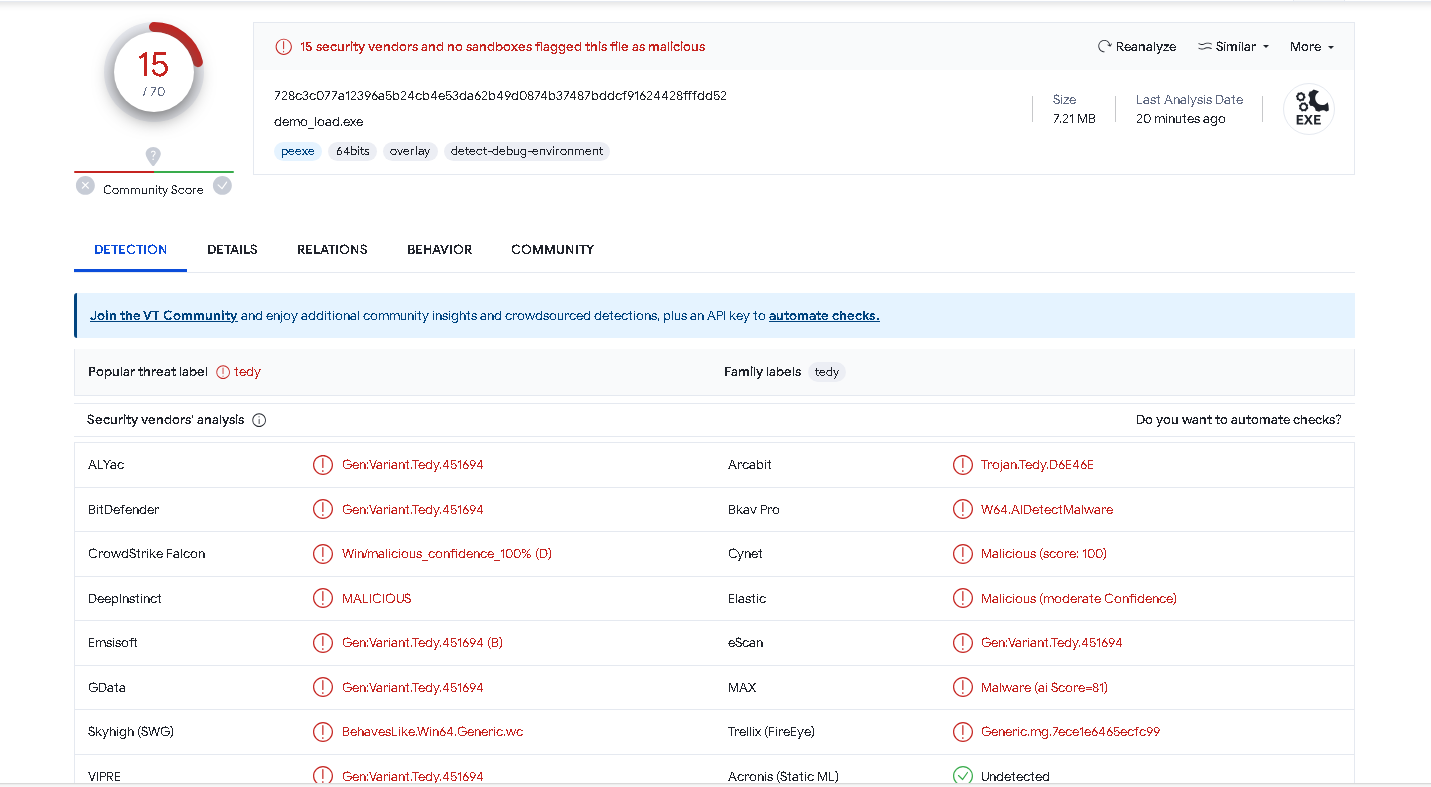1431x787 pixels.
Task: Vote positive with the check community icon
Action: (x=223, y=186)
